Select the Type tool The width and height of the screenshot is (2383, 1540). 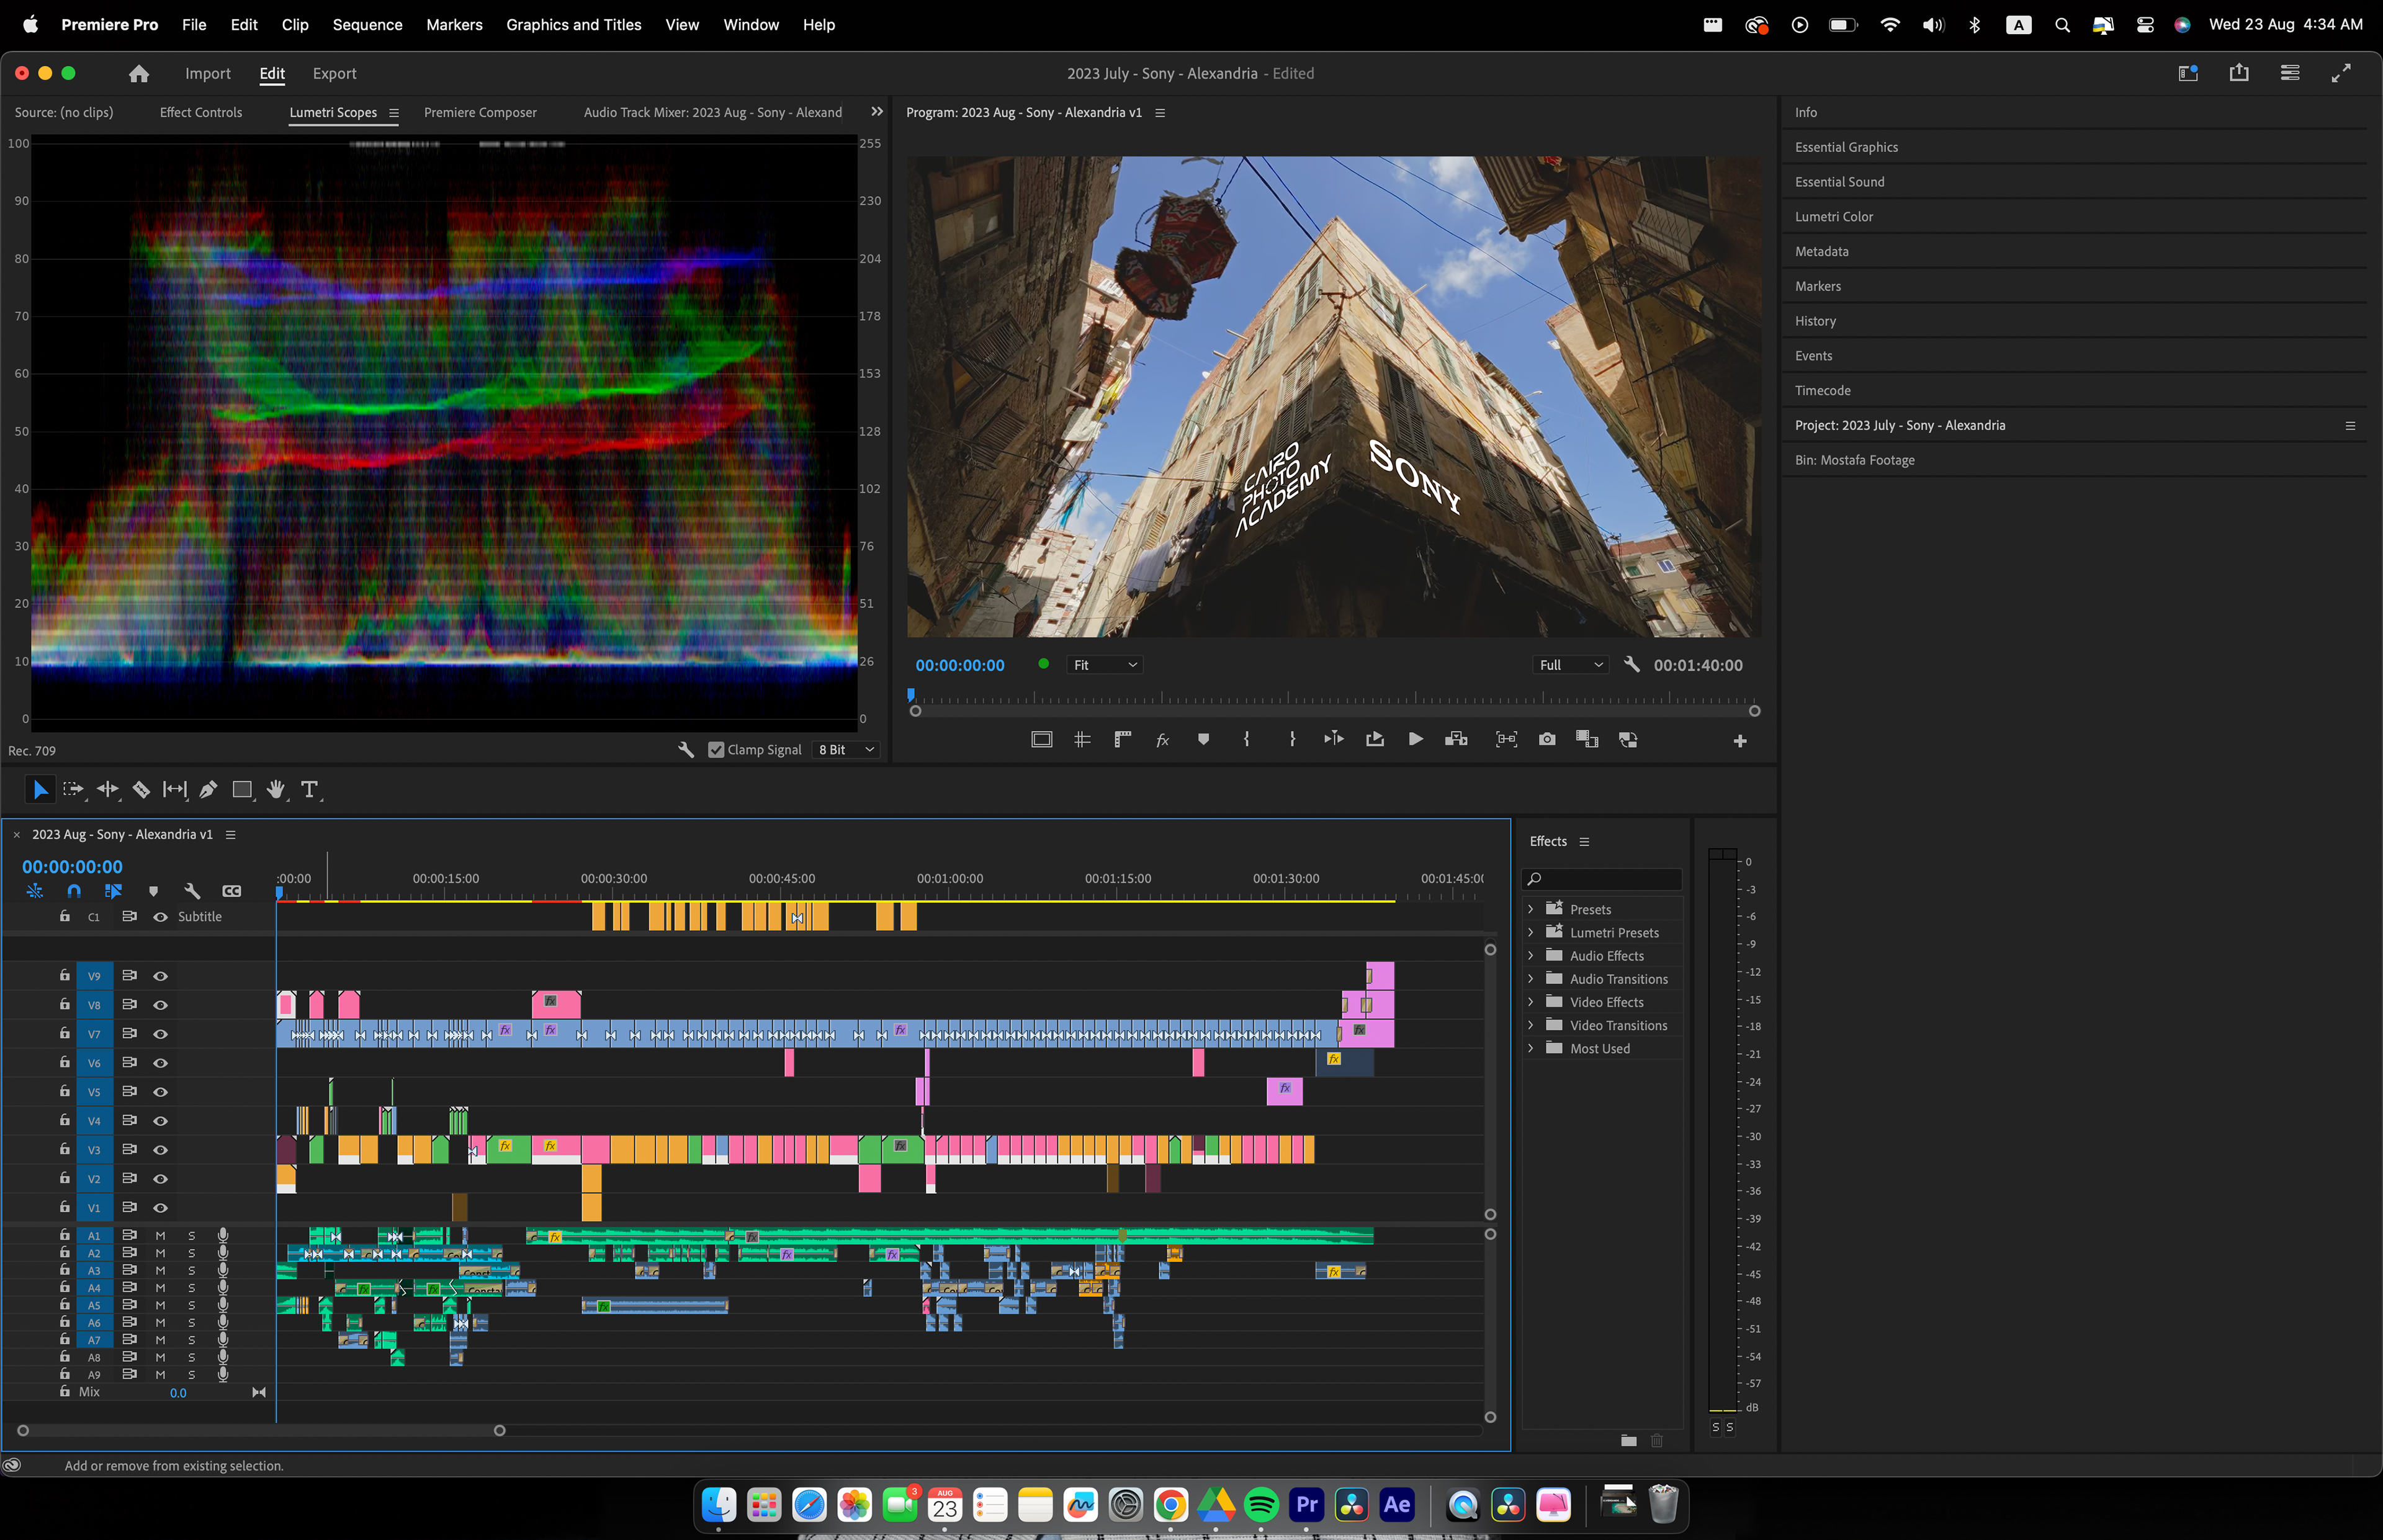(x=310, y=790)
